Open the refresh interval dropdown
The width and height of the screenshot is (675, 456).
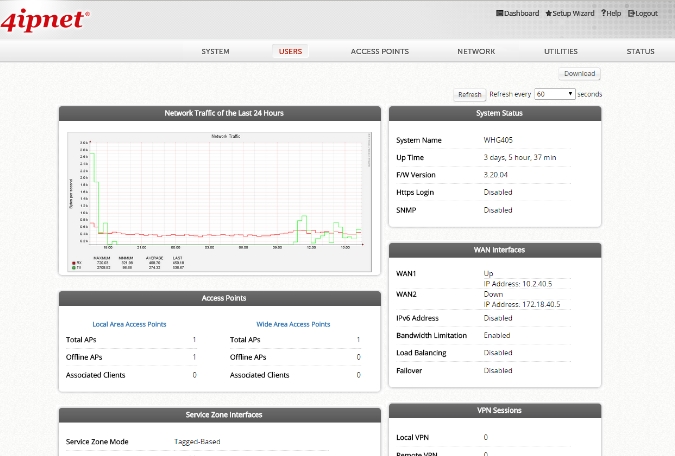554,94
